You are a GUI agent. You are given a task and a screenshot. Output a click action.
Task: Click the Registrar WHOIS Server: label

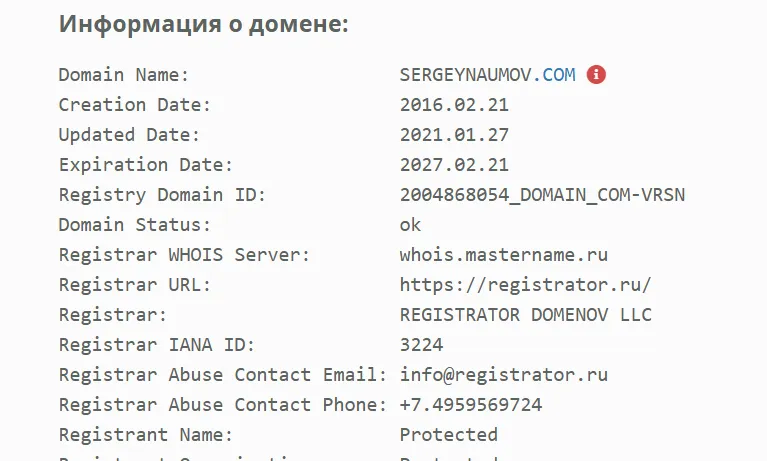click(x=184, y=254)
